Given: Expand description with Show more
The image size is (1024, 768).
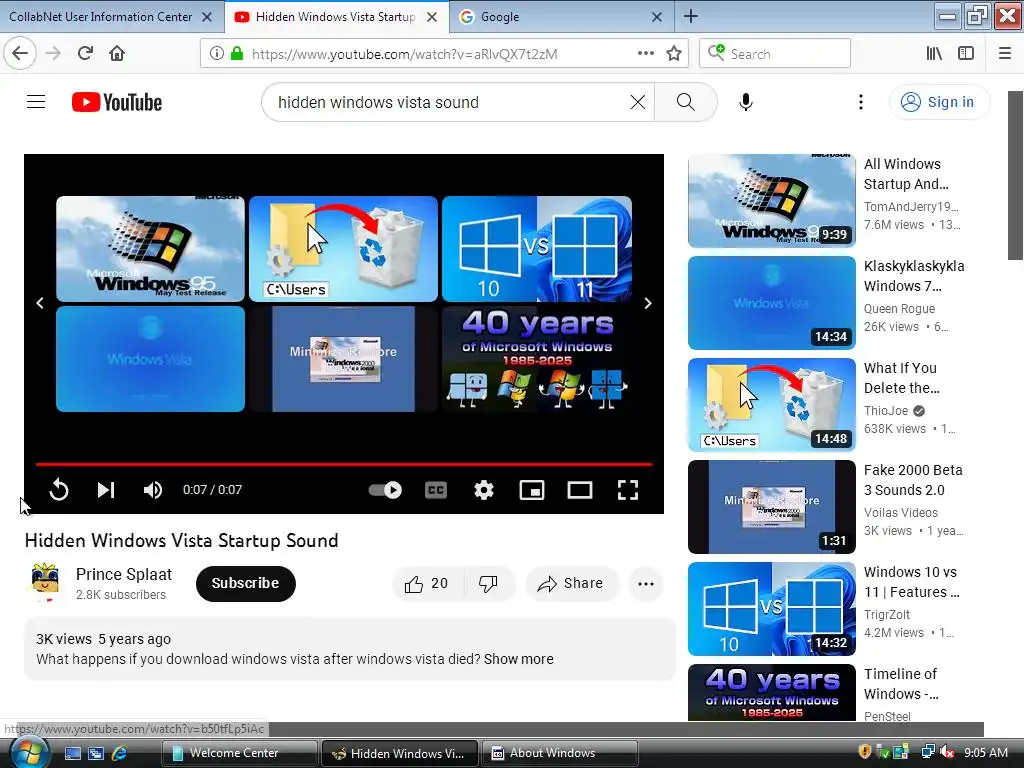Looking at the screenshot, I should tap(519, 659).
